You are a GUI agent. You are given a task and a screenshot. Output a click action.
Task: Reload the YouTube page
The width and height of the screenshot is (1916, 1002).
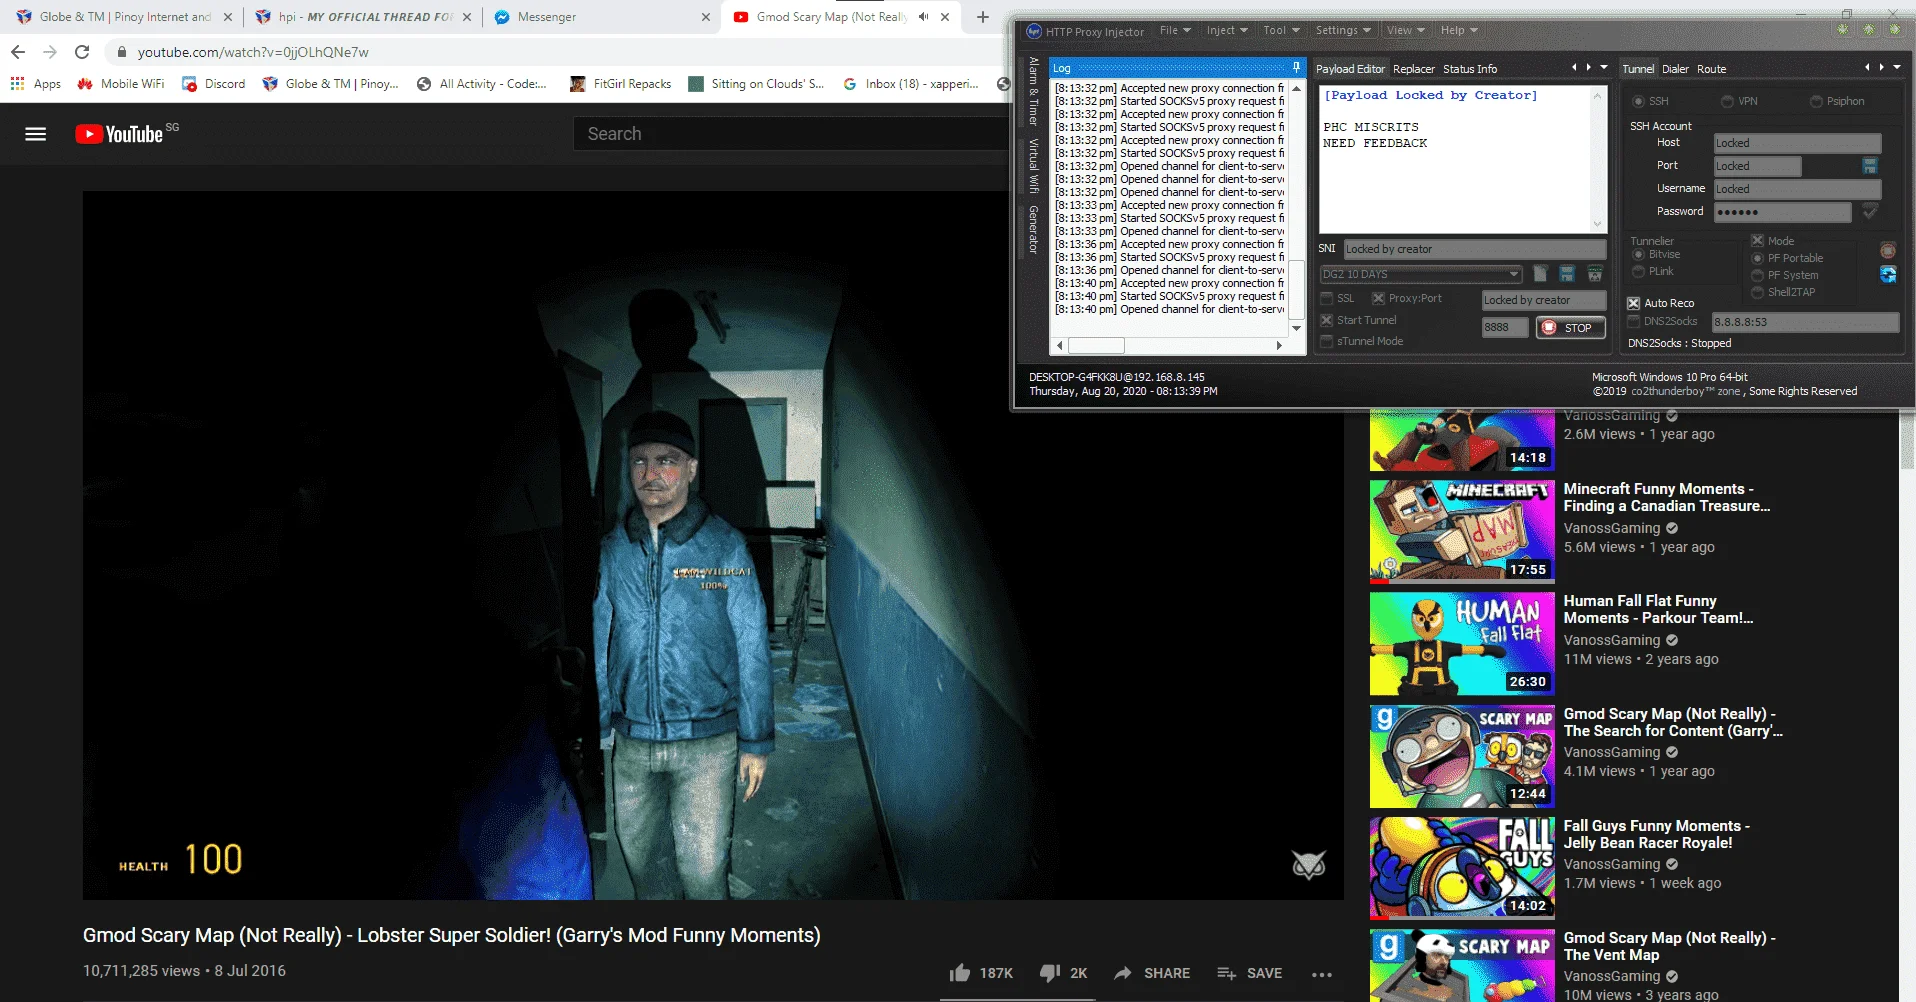coord(82,52)
